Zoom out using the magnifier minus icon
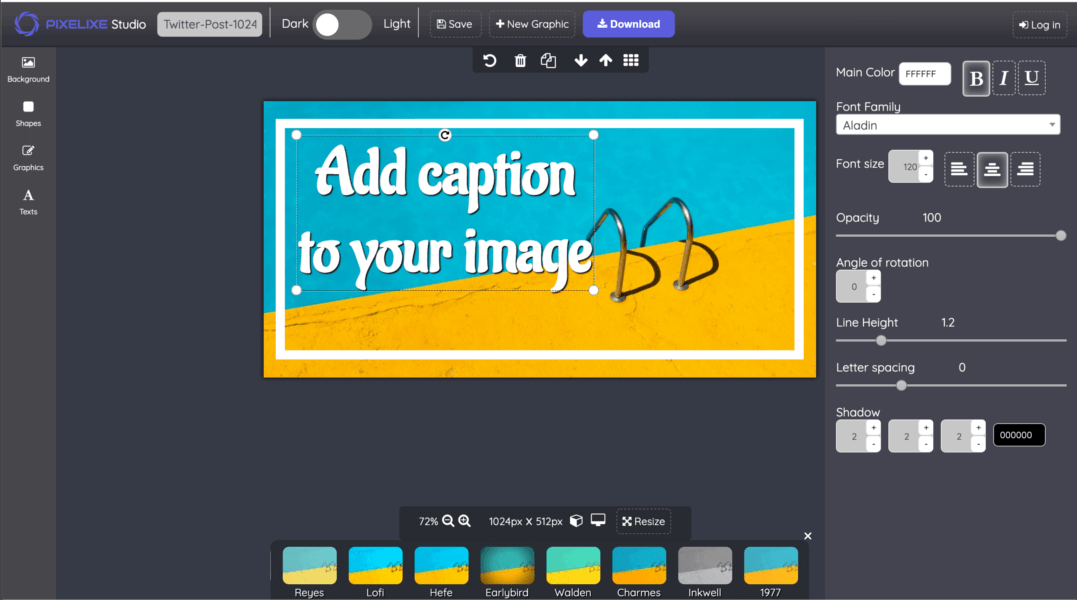Viewport: 1077px width, 600px height. [448, 521]
